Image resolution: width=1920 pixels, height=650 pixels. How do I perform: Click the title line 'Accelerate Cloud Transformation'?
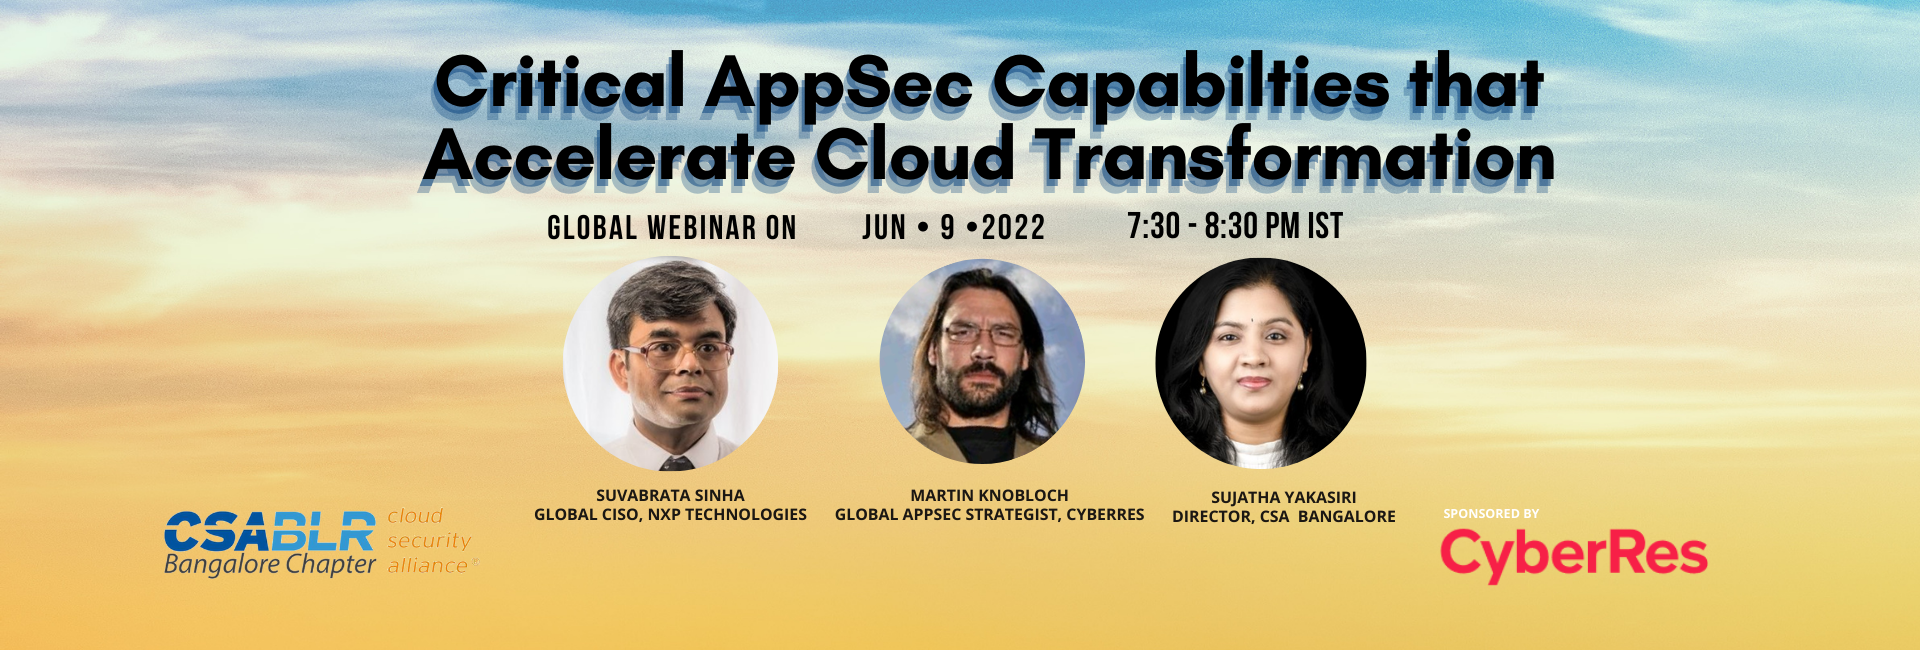[x=989, y=157]
